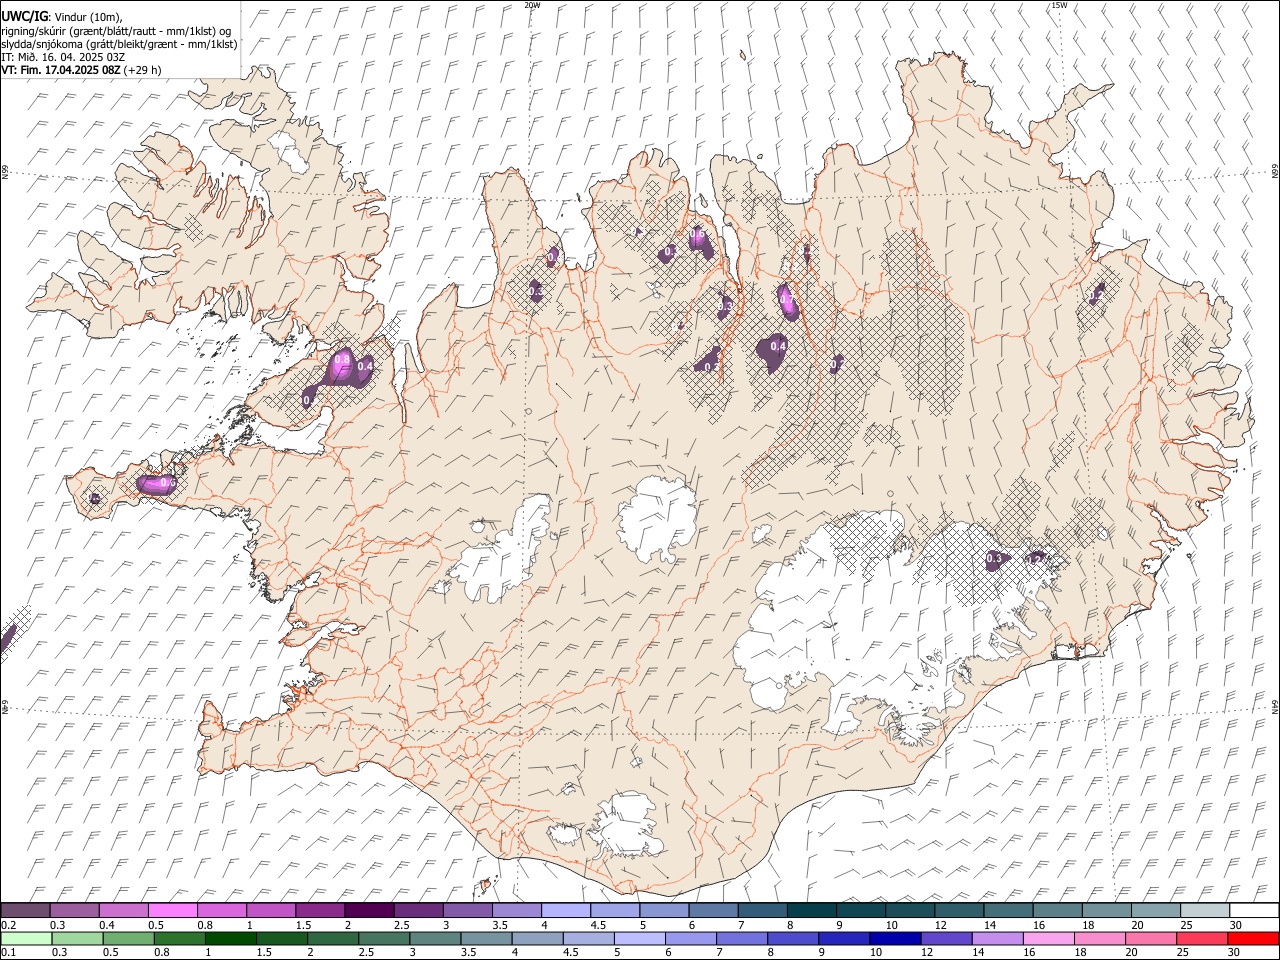Pick the light pink rain swatch between 16 and 18
The width and height of the screenshot is (1280, 960).
[x=1049, y=939]
